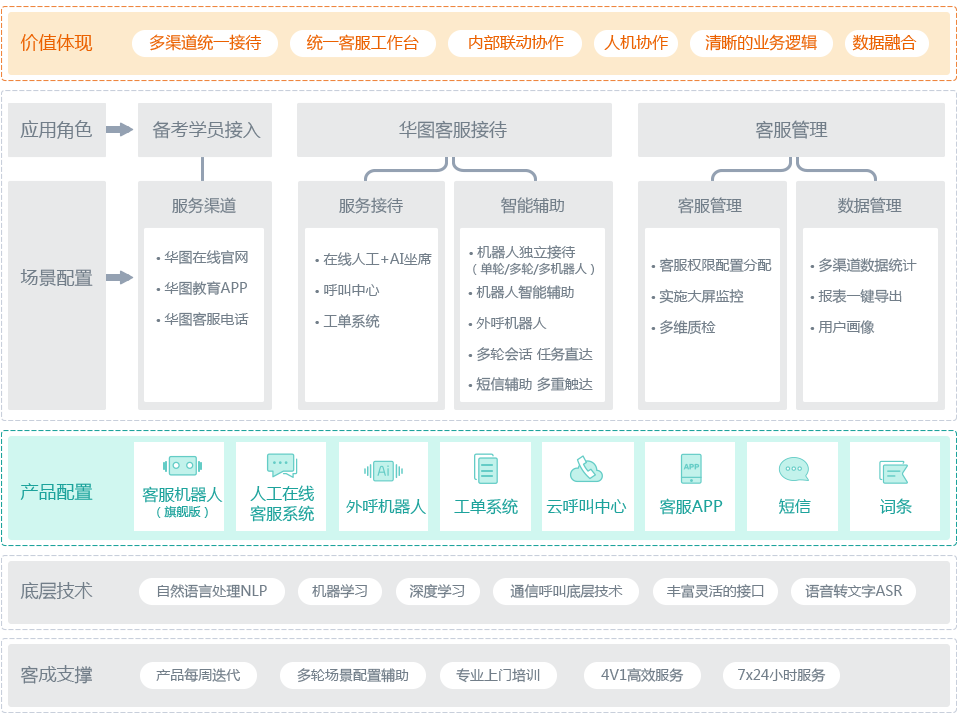Select the 多渠道统一接待 pill
Viewport: 960px width, 717px height.
[205, 43]
